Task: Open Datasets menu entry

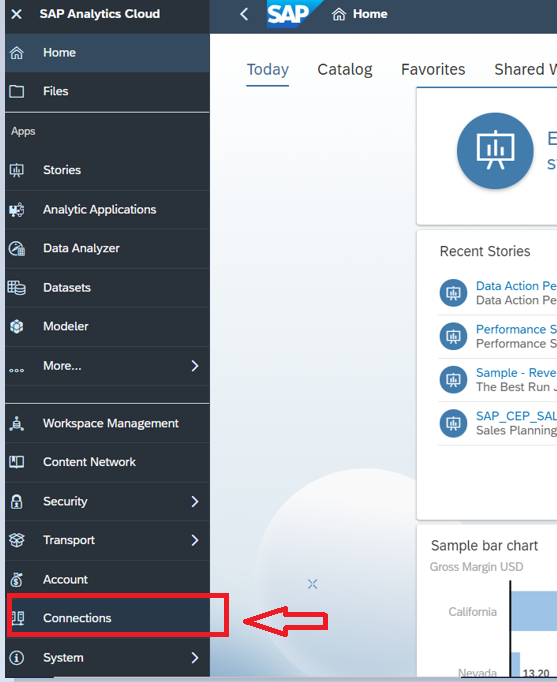Action: point(107,288)
